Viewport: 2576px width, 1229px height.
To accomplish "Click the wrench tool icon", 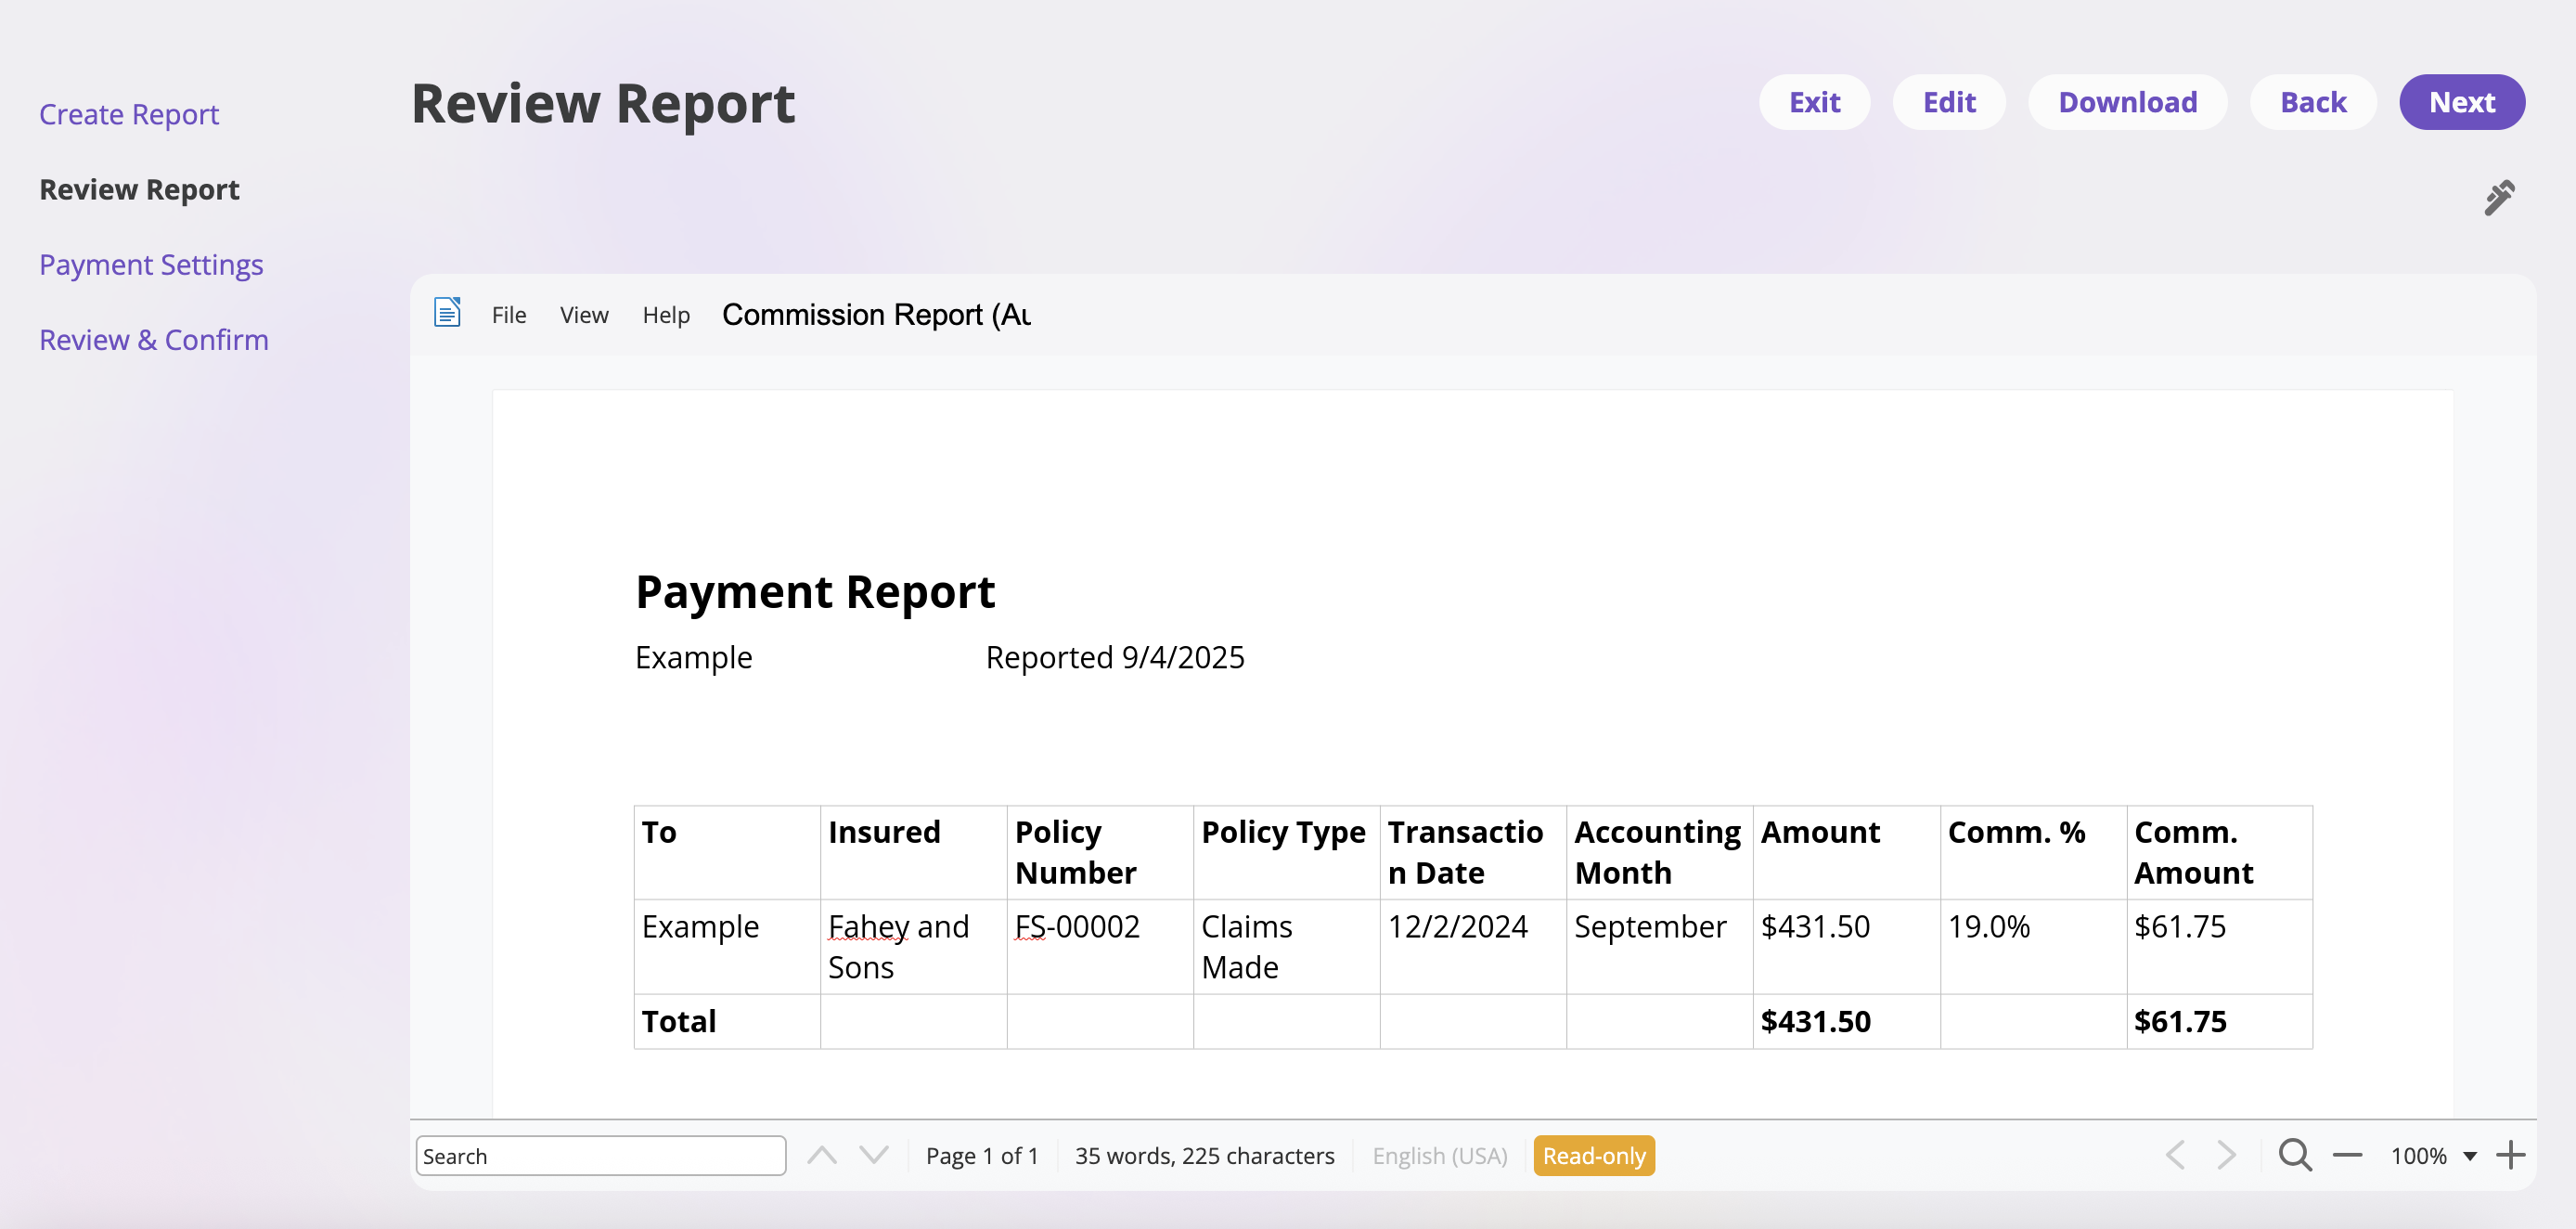I will coord(2498,198).
